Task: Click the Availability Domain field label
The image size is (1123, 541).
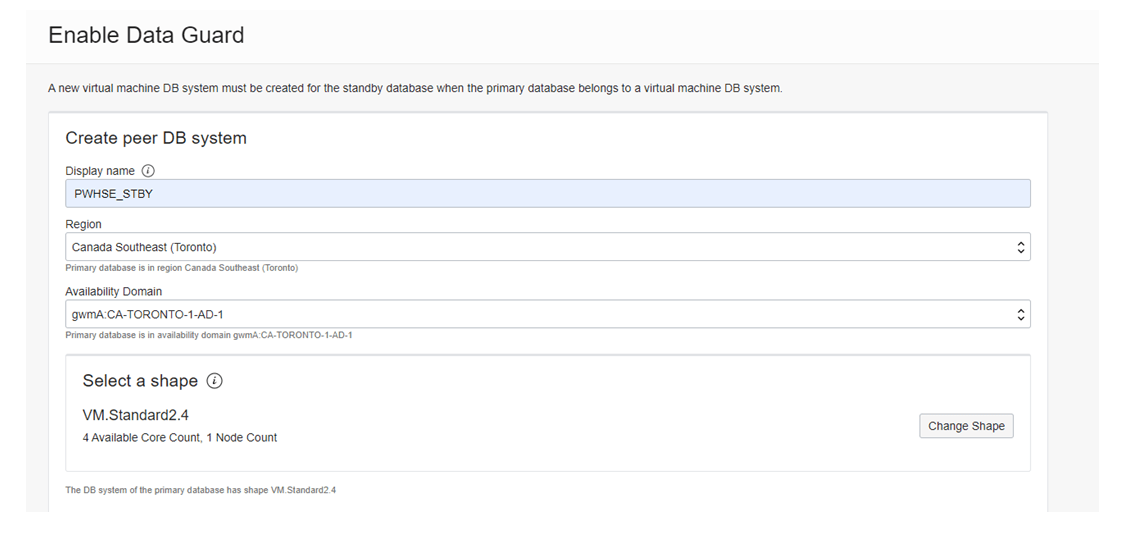Action: pyautogui.click(x=113, y=292)
